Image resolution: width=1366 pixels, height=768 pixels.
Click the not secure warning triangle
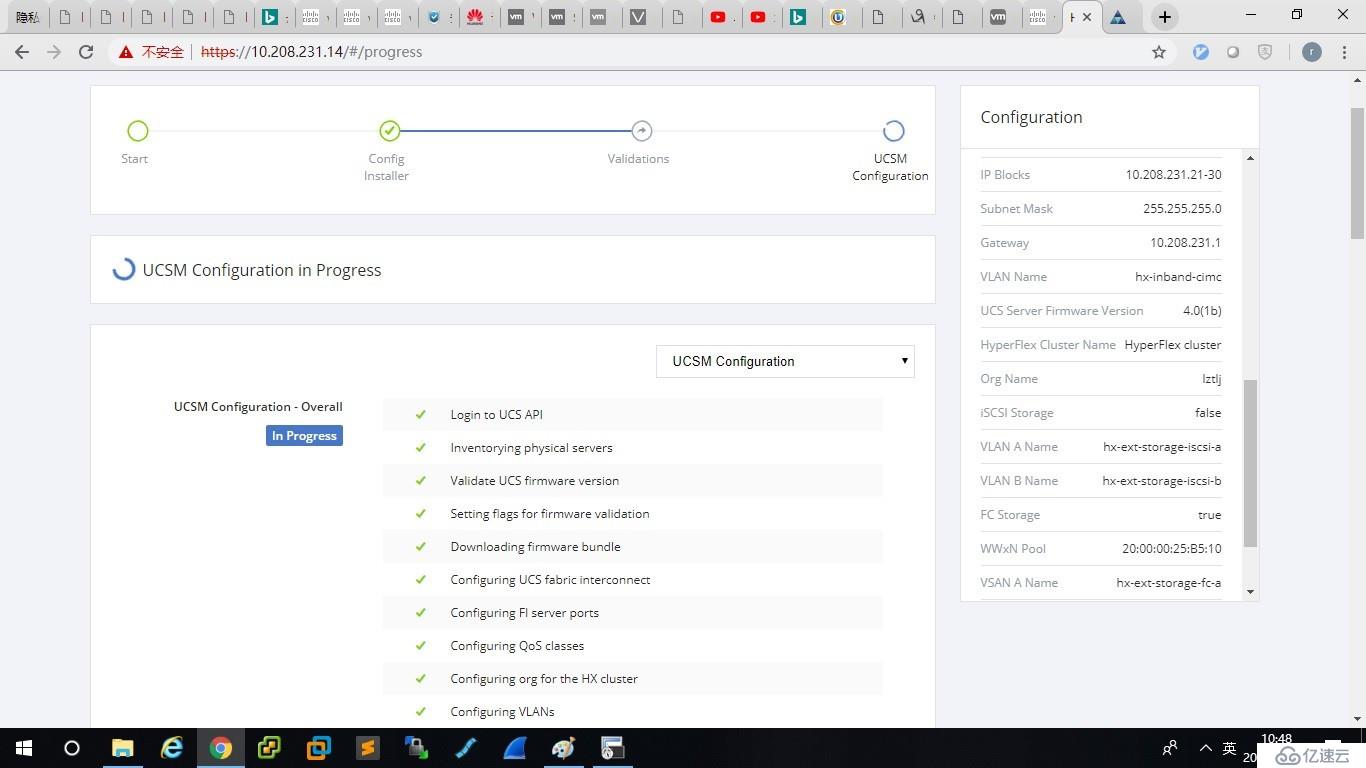[126, 52]
